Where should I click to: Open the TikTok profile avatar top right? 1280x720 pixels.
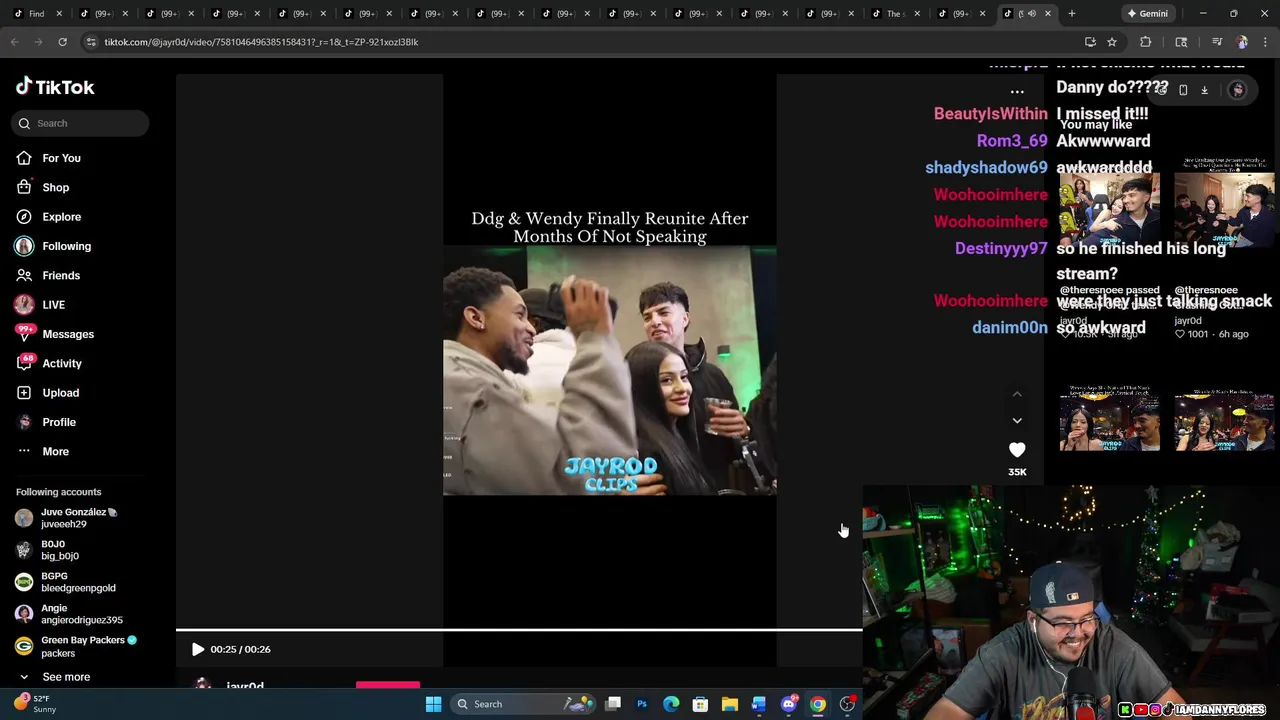click(1238, 90)
